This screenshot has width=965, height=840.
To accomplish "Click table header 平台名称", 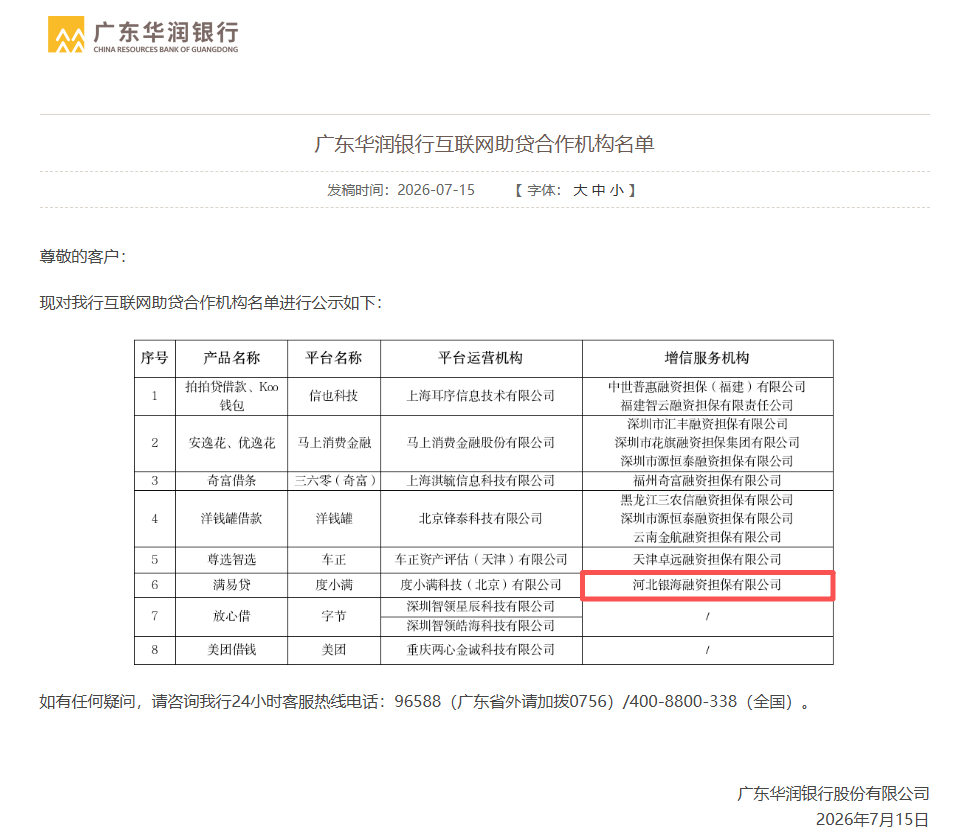I will (334, 358).
